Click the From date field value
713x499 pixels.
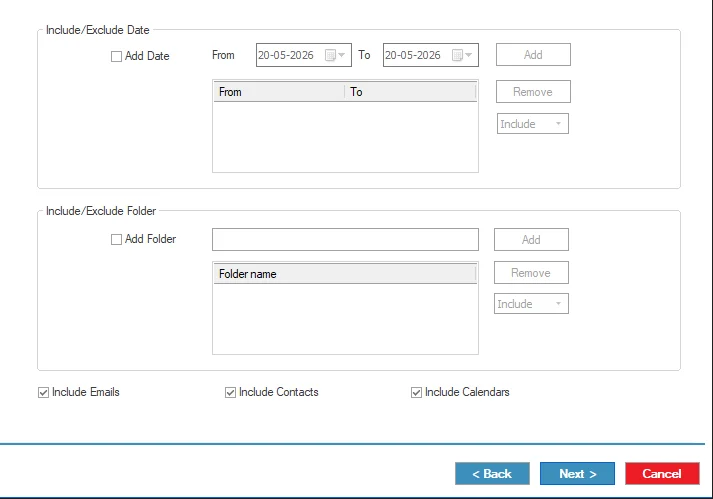(286, 55)
